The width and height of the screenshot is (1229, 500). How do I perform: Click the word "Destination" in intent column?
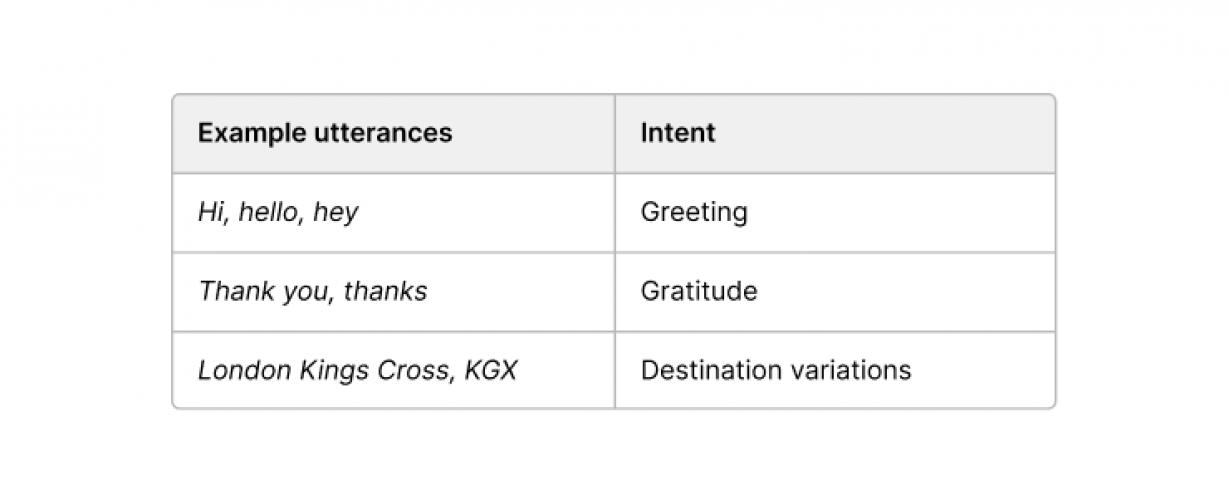[707, 370]
